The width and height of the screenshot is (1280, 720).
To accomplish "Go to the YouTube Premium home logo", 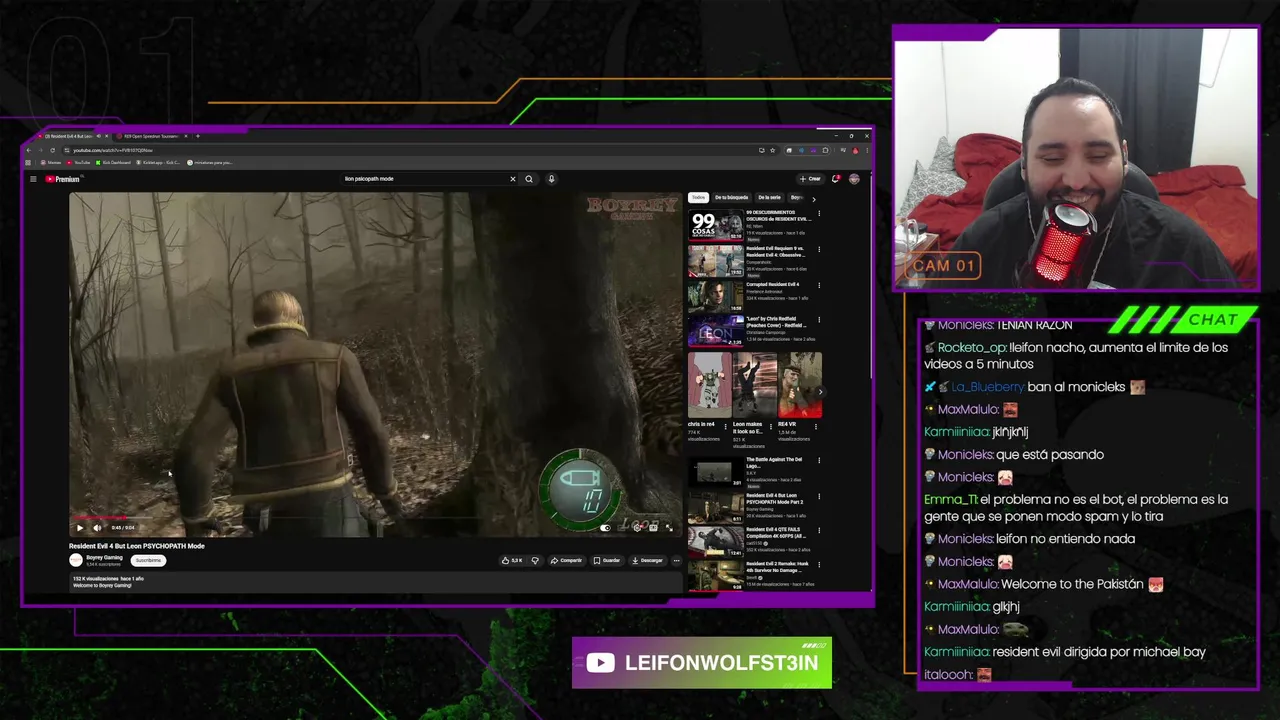I will [62, 179].
